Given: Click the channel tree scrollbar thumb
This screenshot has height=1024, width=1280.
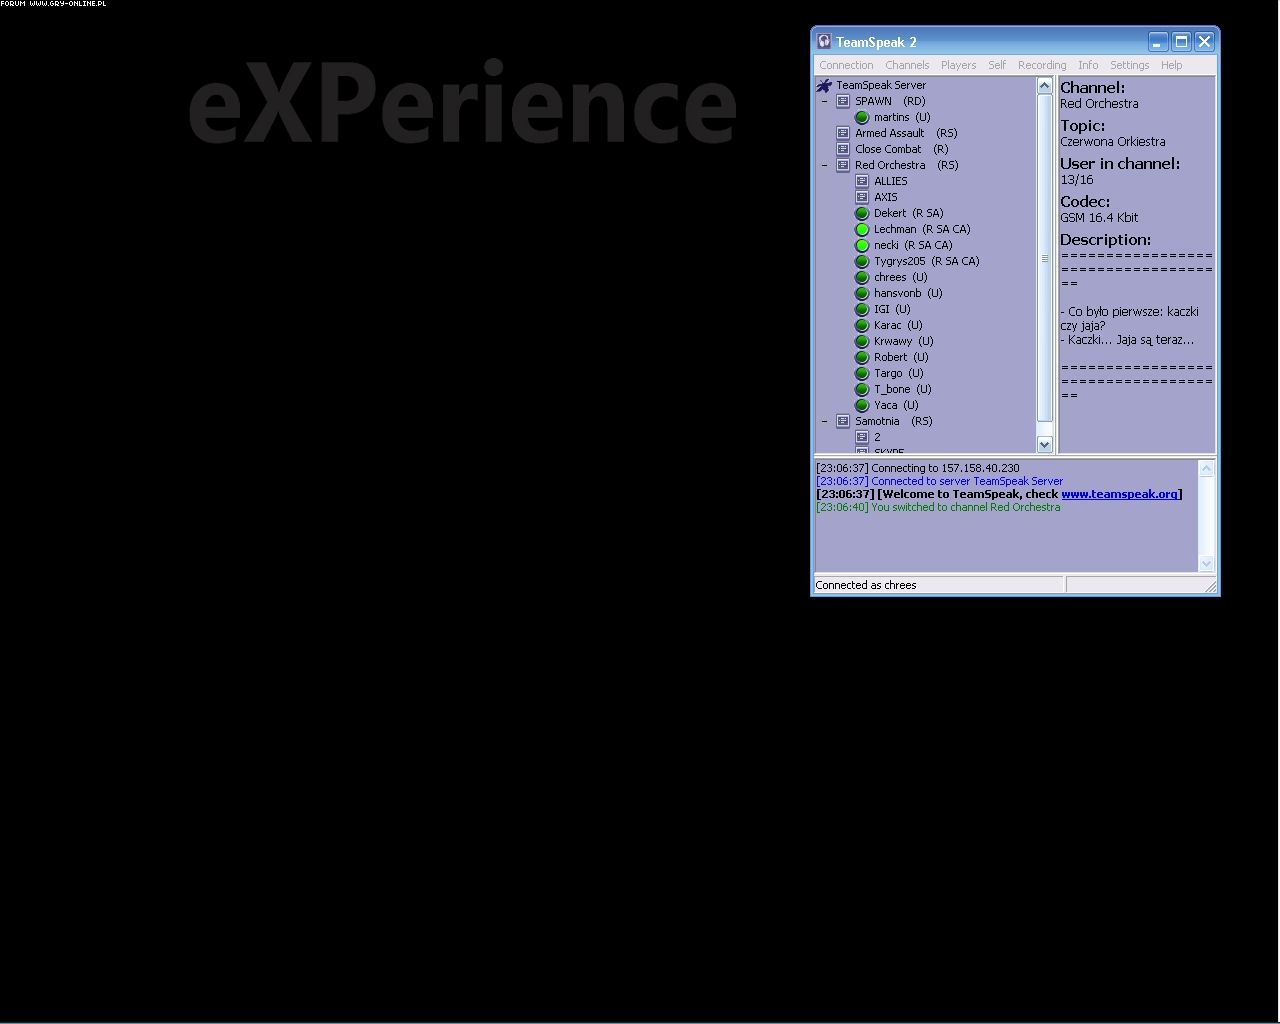Looking at the screenshot, I should click(x=1045, y=258).
